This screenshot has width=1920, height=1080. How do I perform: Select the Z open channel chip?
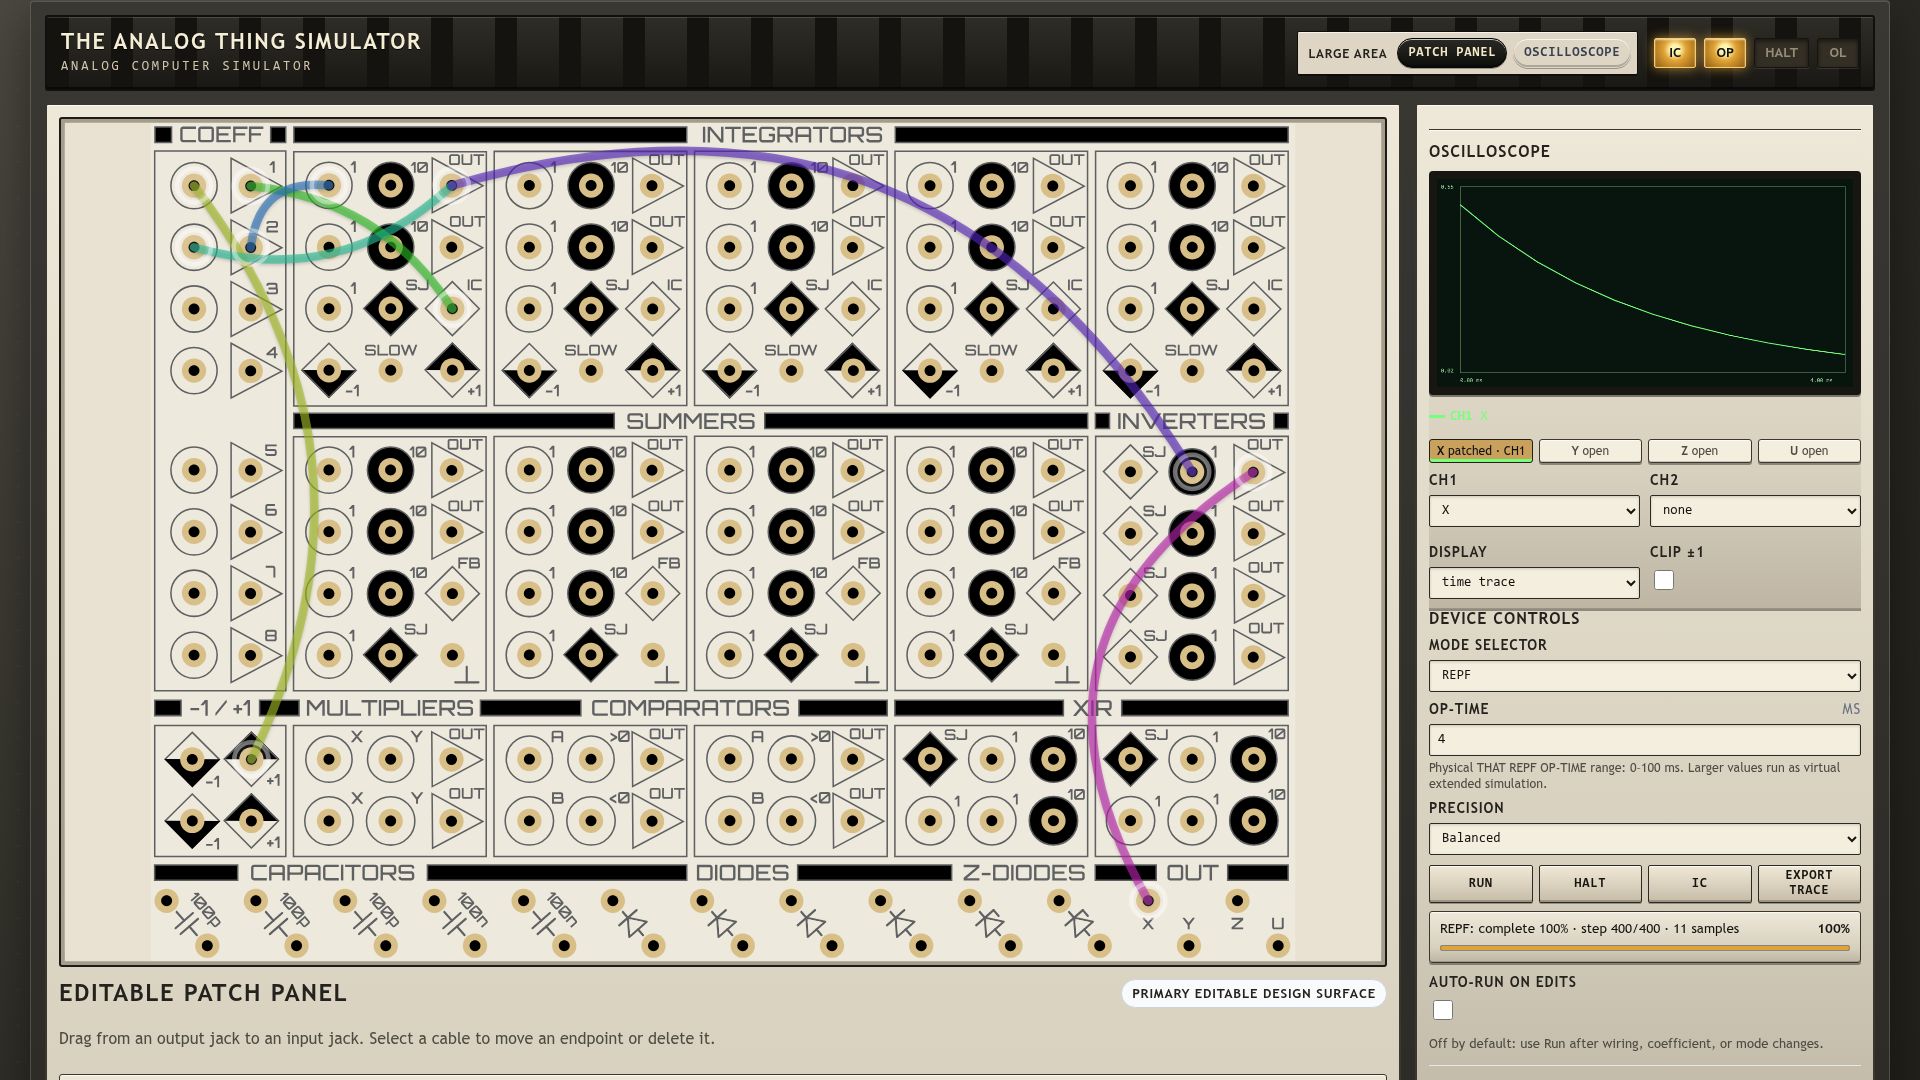click(1700, 451)
